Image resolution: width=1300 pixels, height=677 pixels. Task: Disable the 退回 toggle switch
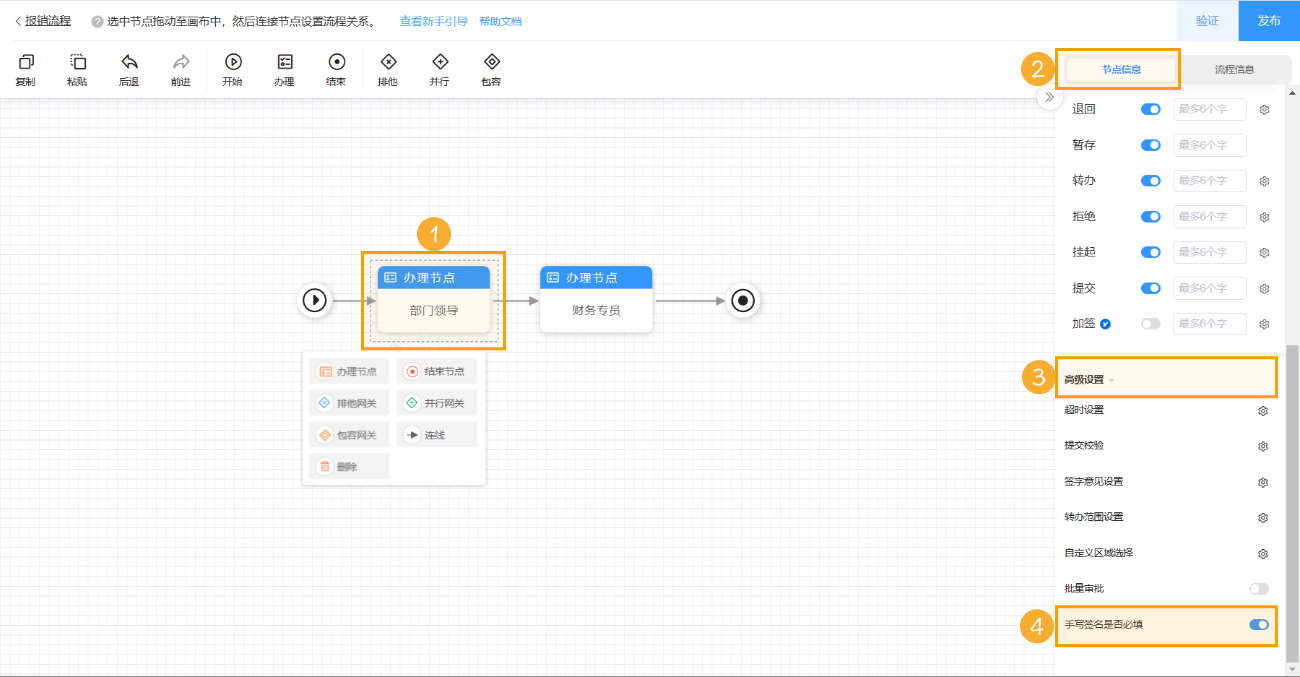coord(1151,109)
